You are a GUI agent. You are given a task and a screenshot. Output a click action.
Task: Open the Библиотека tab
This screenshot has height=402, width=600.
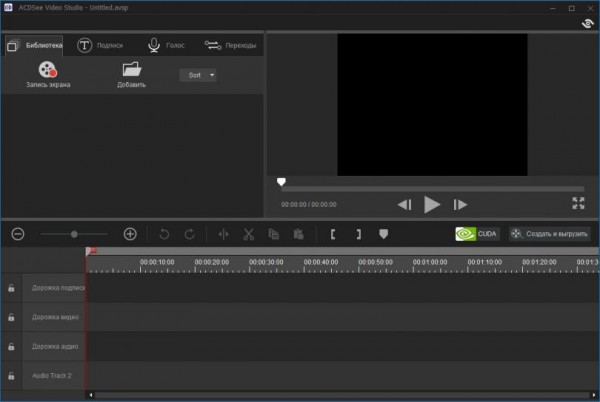coord(34,46)
